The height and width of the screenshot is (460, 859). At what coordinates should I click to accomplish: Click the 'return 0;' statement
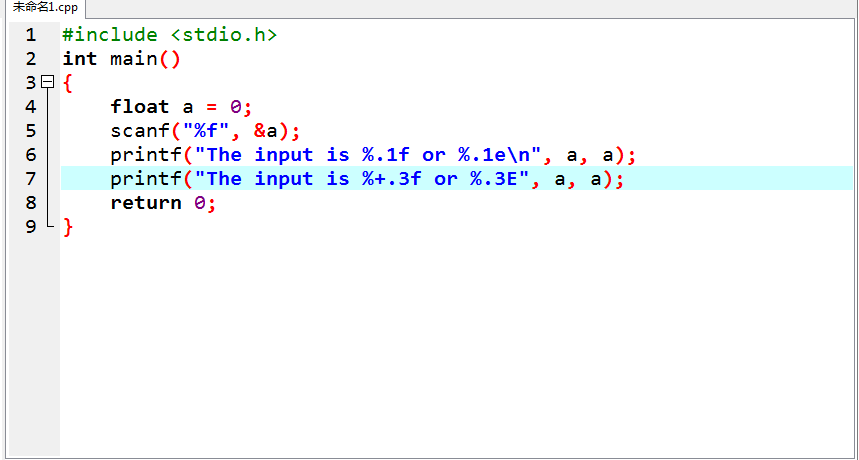pos(163,202)
